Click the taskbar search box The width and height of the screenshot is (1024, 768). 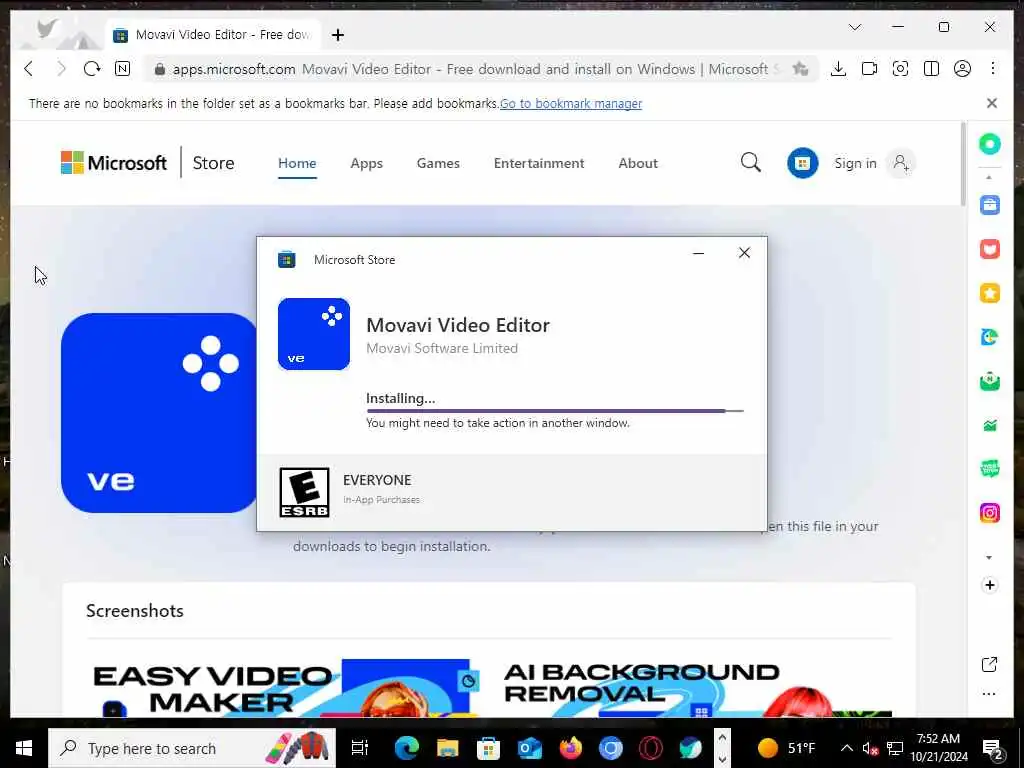192,748
